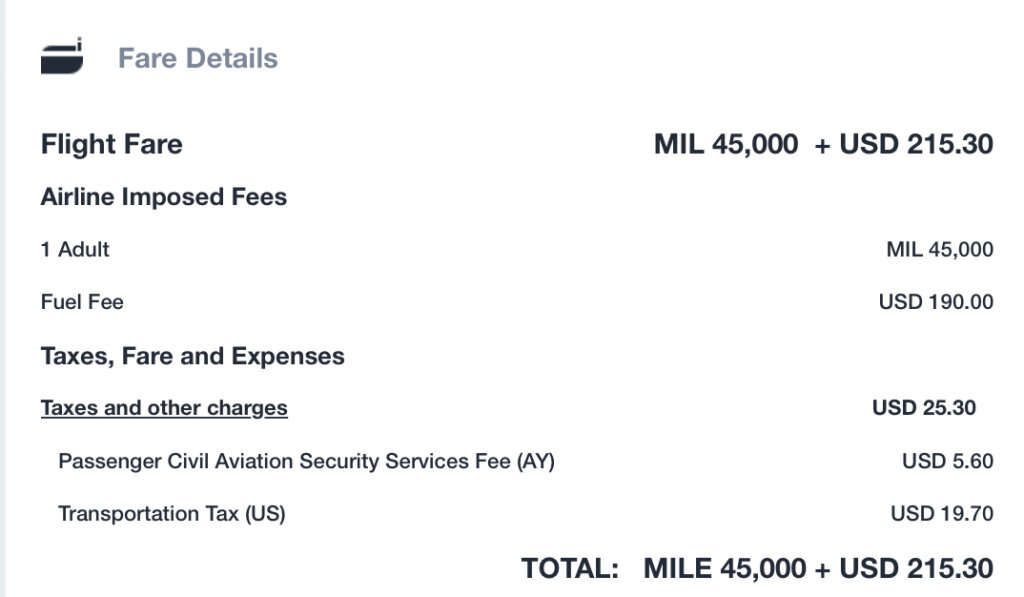
Task: Click the USD 25.30 taxes subtotal
Action: [x=923, y=408]
